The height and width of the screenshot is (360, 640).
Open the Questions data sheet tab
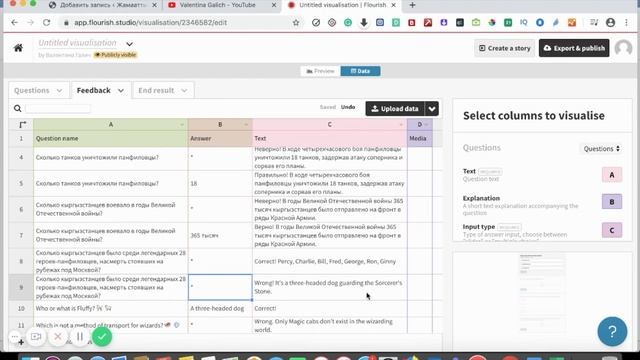[38, 90]
